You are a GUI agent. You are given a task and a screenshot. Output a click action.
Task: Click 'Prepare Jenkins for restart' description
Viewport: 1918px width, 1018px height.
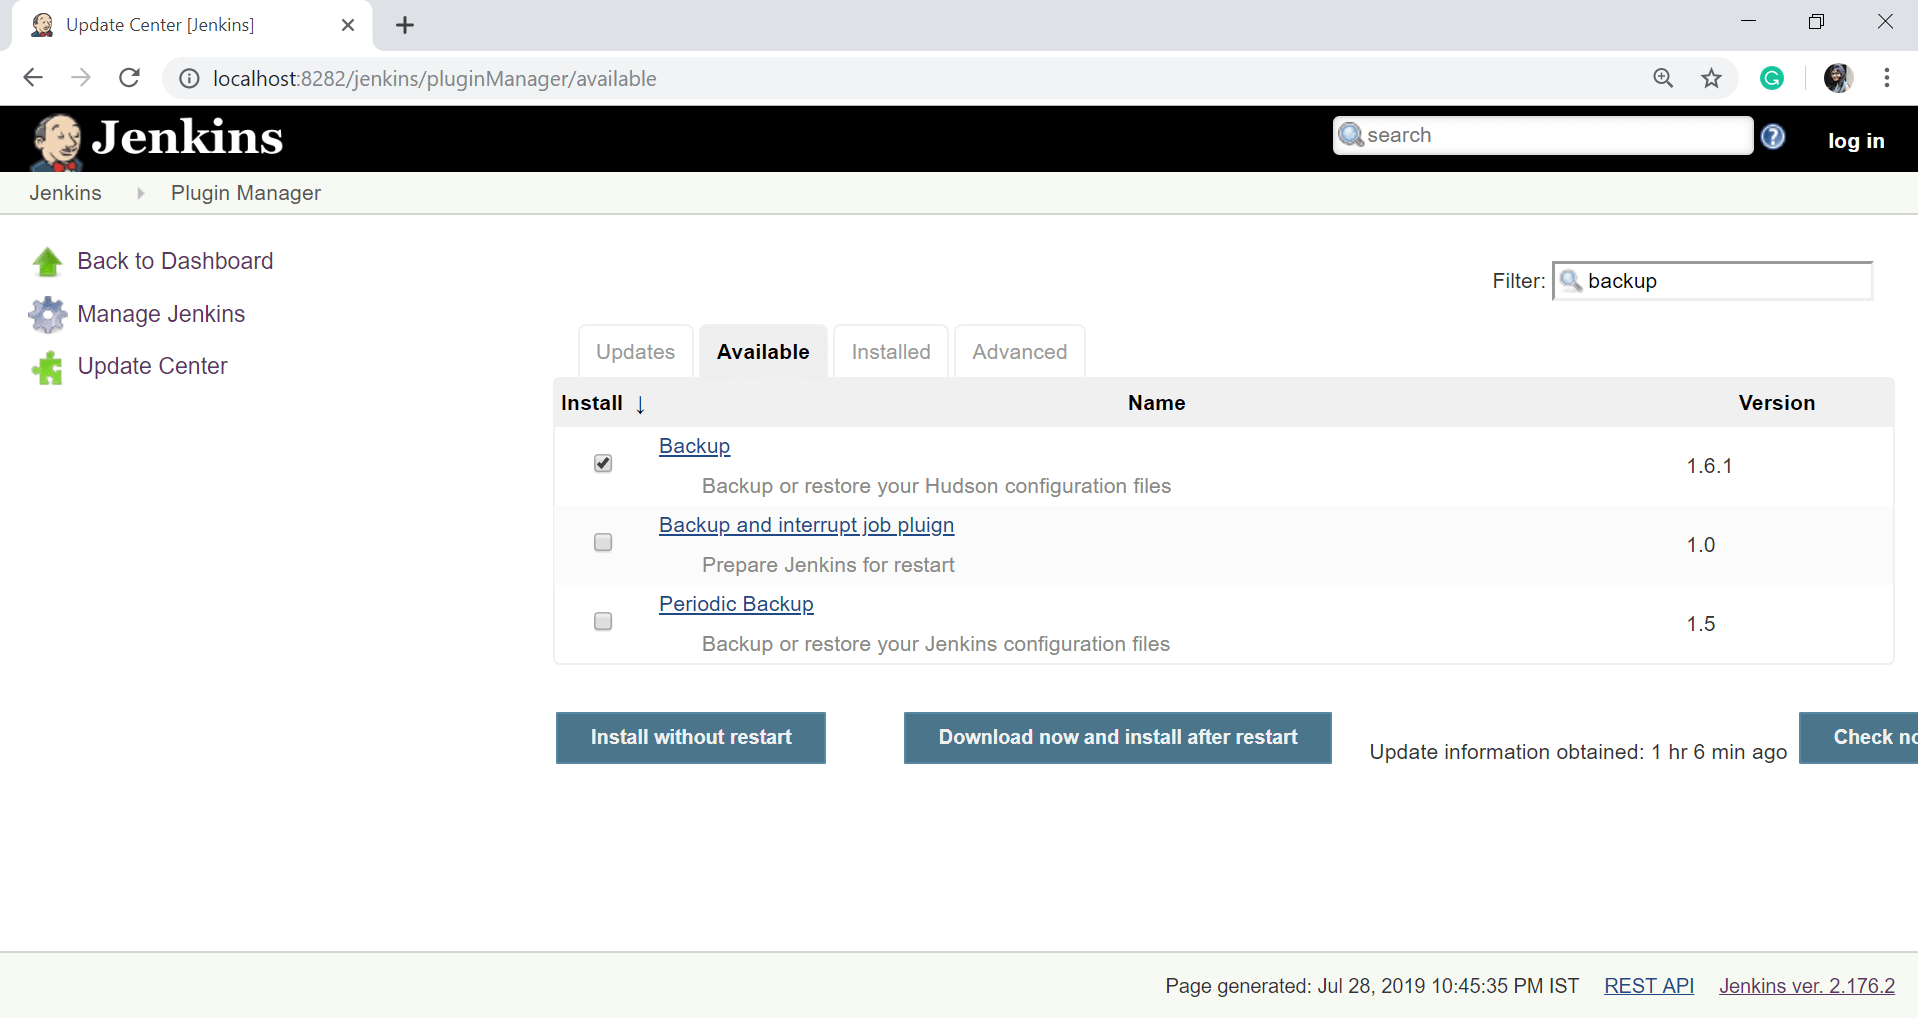click(828, 565)
